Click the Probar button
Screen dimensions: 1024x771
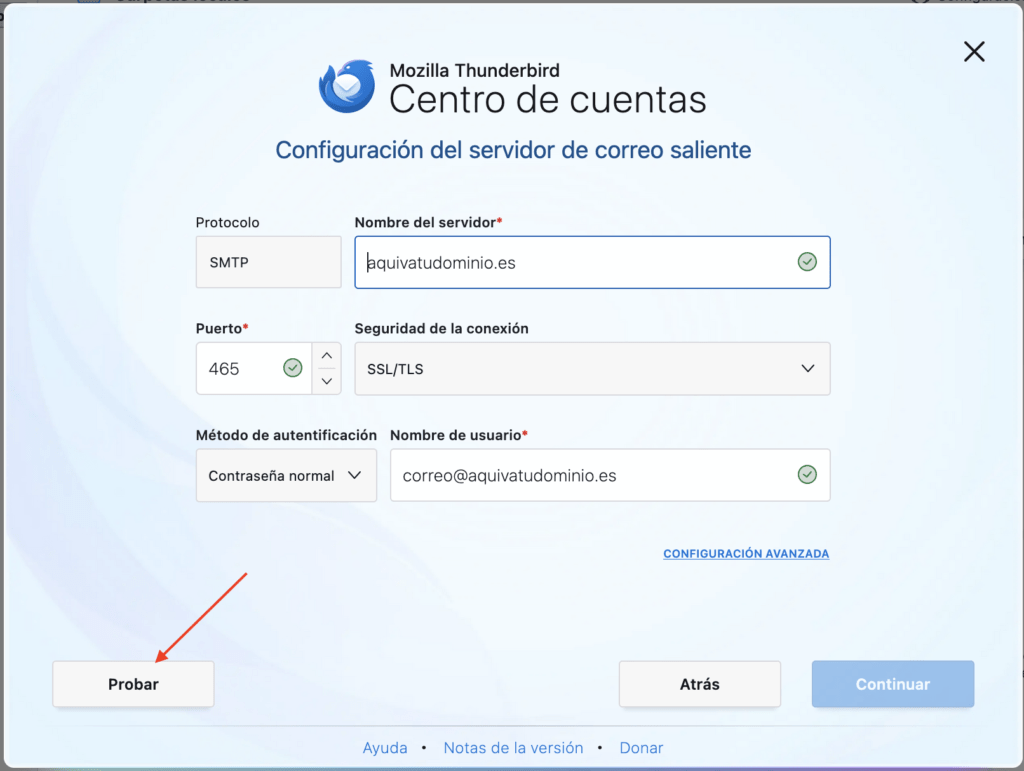coord(133,684)
